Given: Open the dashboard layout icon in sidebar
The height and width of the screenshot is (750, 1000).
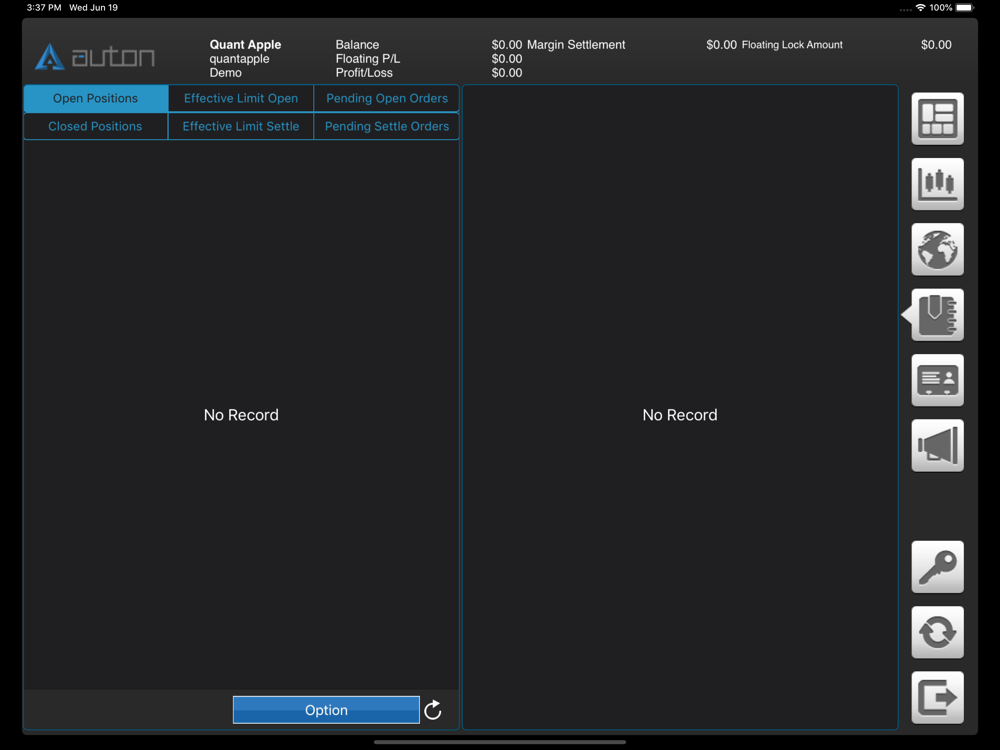Looking at the screenshot, I should coord(937,119).
